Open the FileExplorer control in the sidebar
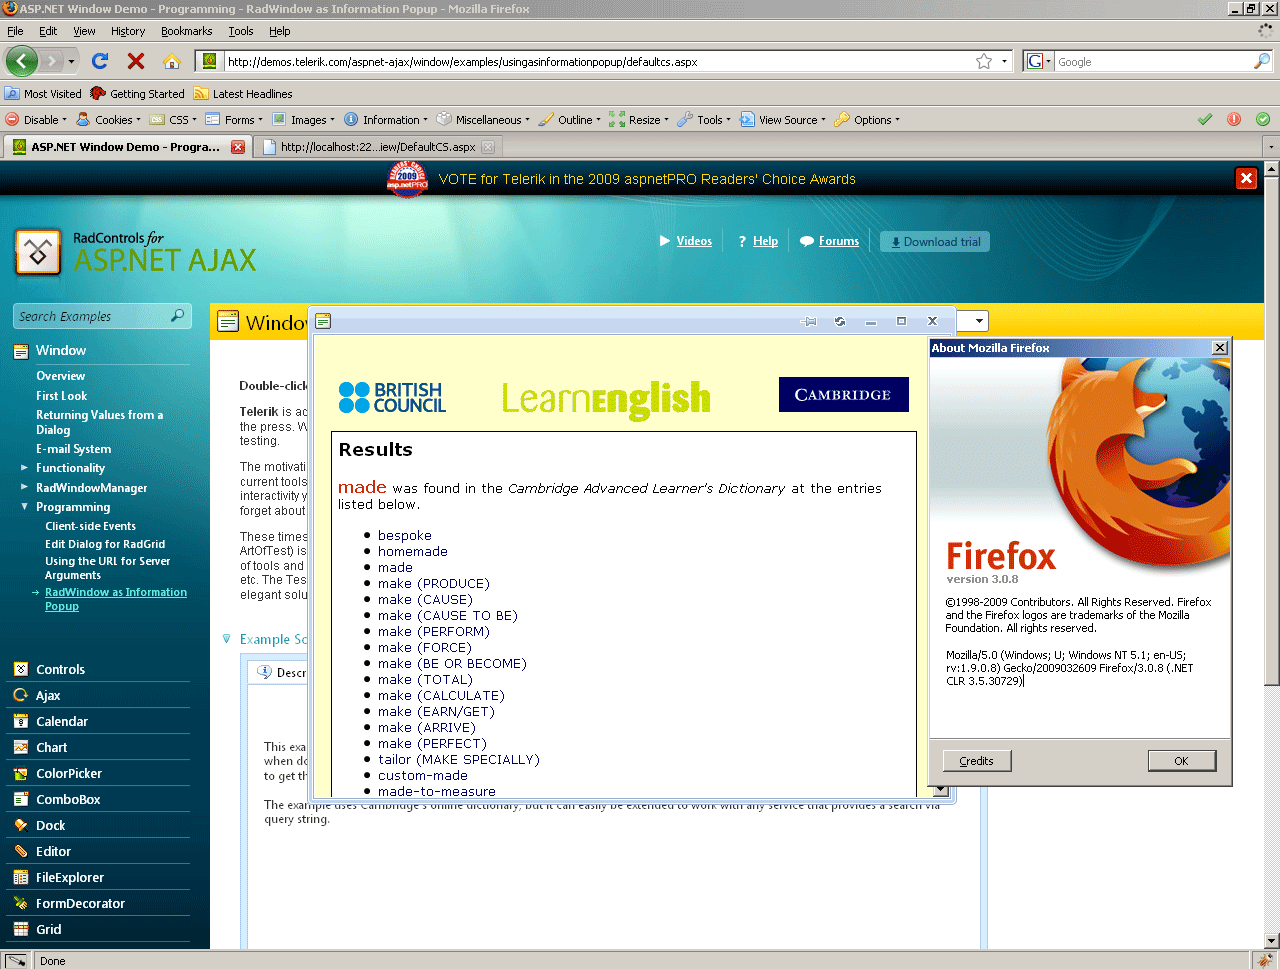This screenshot has height=969, width=1280. coord(70,878)
